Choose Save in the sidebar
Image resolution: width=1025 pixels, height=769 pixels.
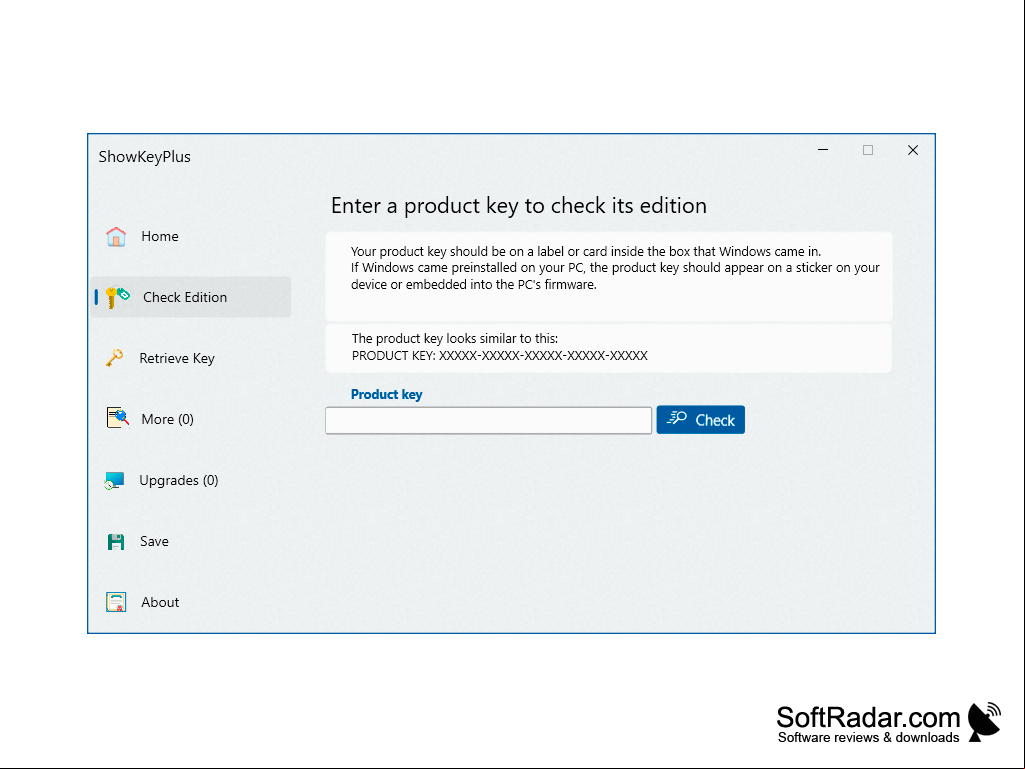coord(154,541)
